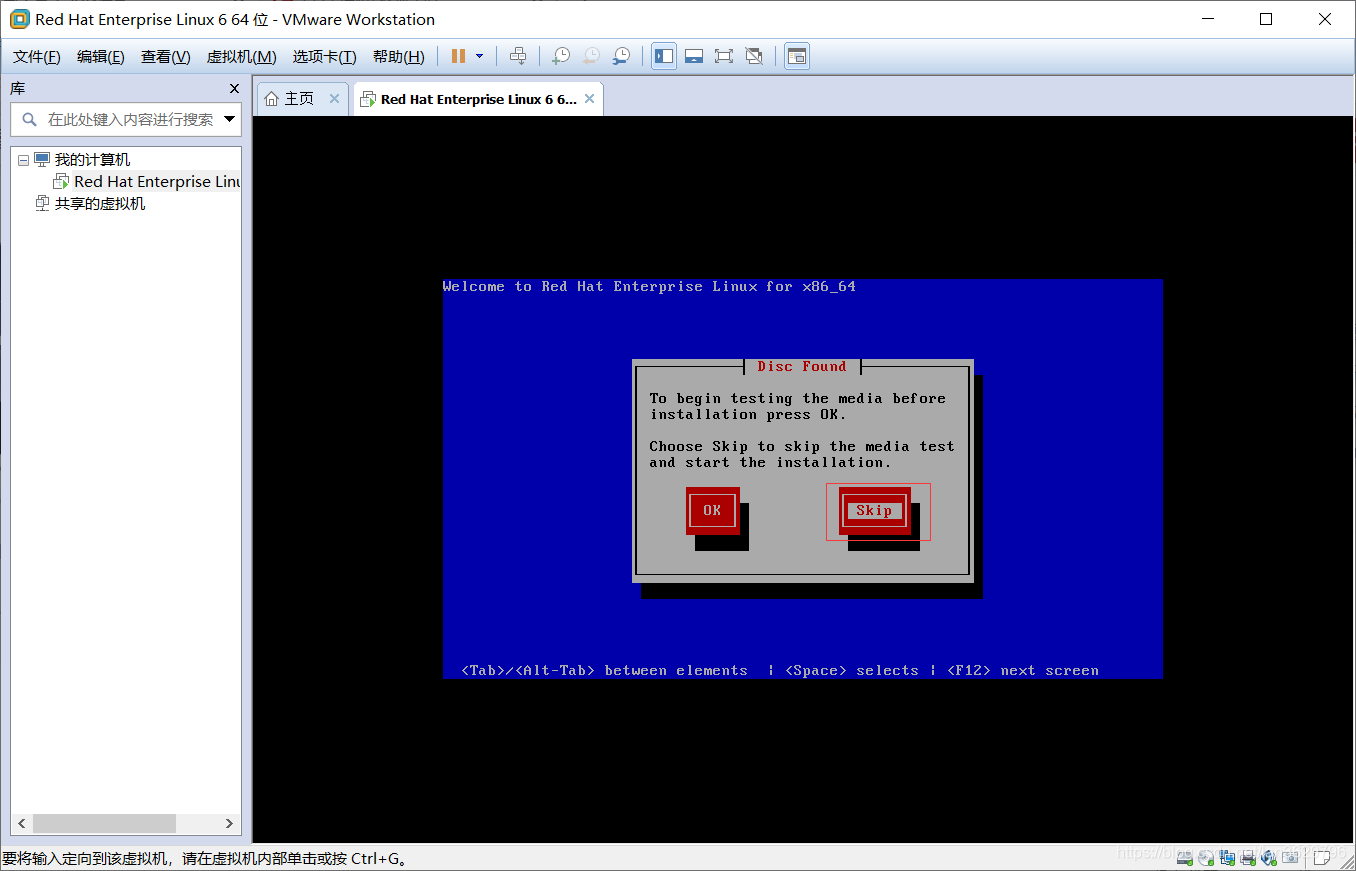Open the 选项卡(T) menu
The height and width of the screenshot is (871, 1356).
(325, 57)
